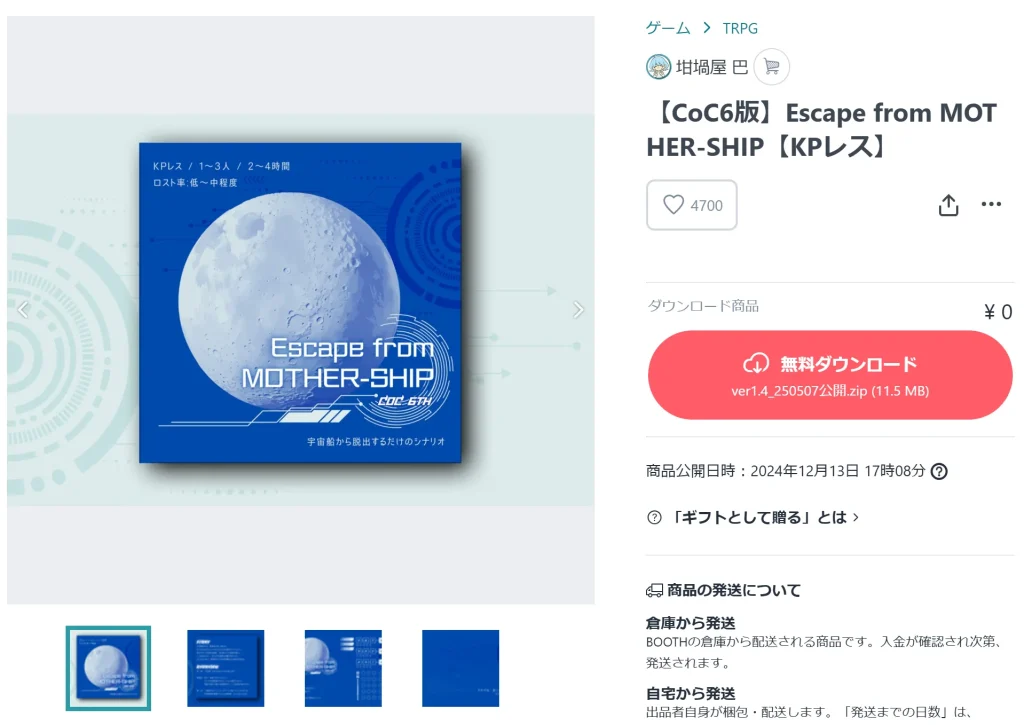The image size is (1024, 725).
Task: Click the main Escape from MOTHER-SHIP cover image
Action: (x=300, y=302)
